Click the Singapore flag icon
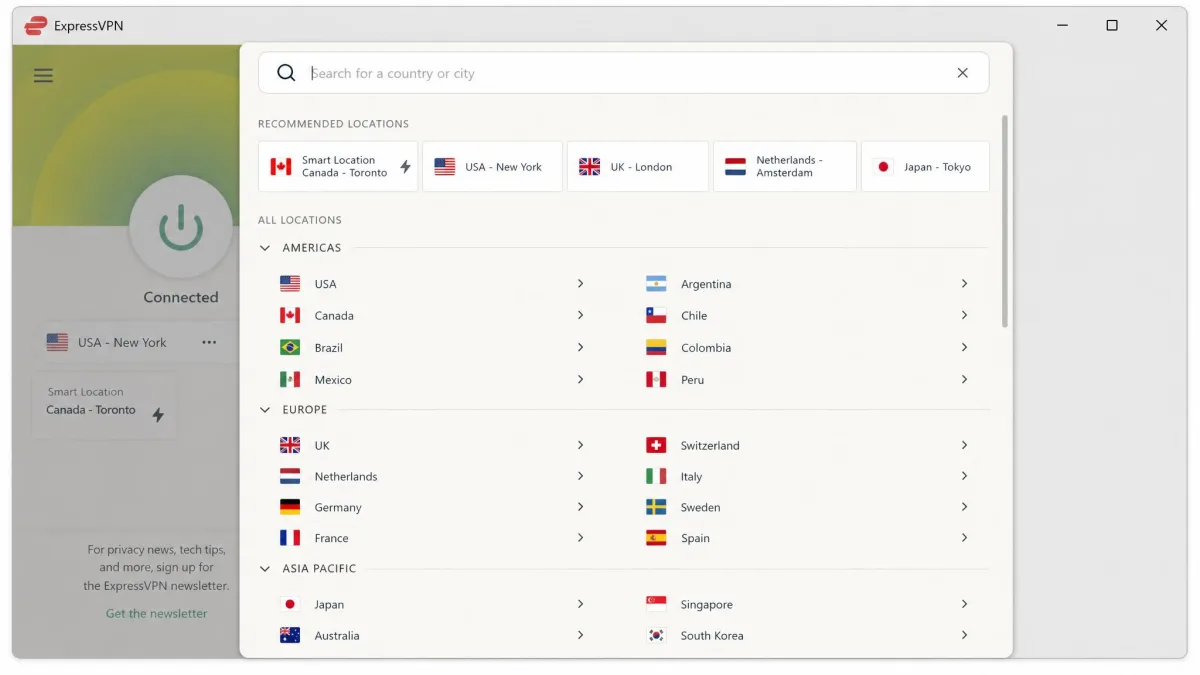The width and height of the screenshot is (1200, 675). pyautogui.click(x=656, y=604)
